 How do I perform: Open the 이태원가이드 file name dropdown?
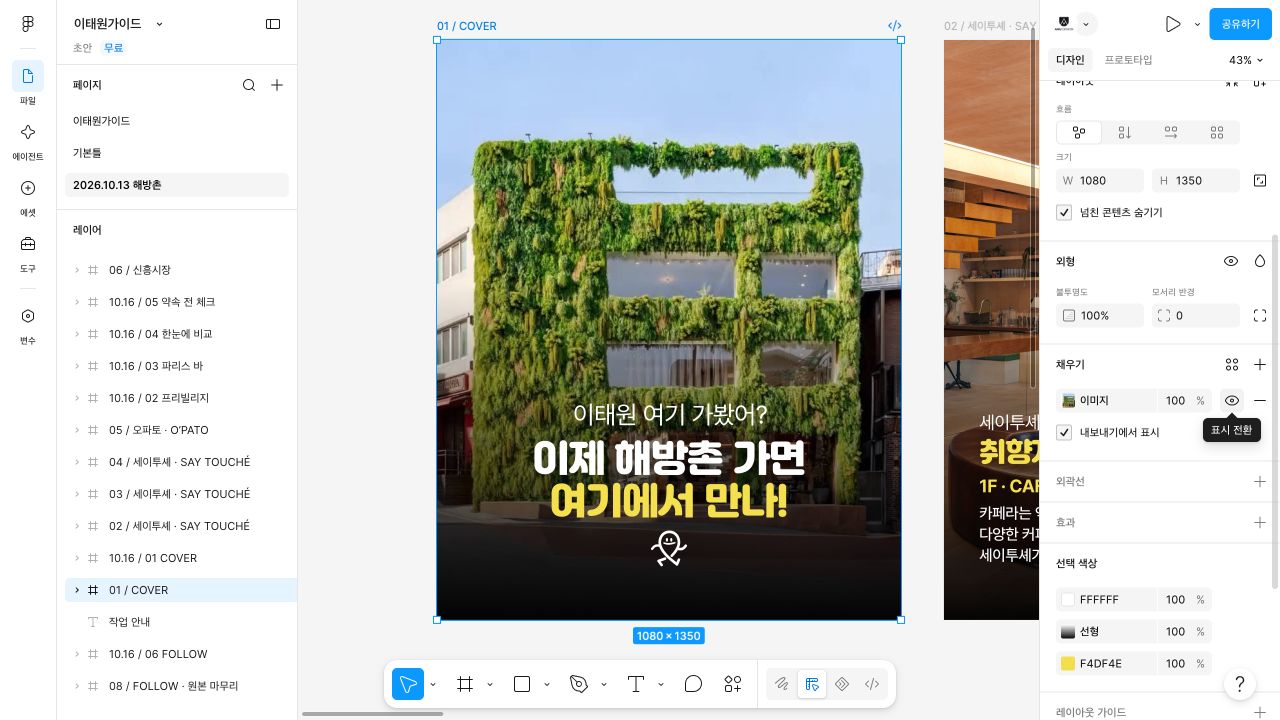159,24
